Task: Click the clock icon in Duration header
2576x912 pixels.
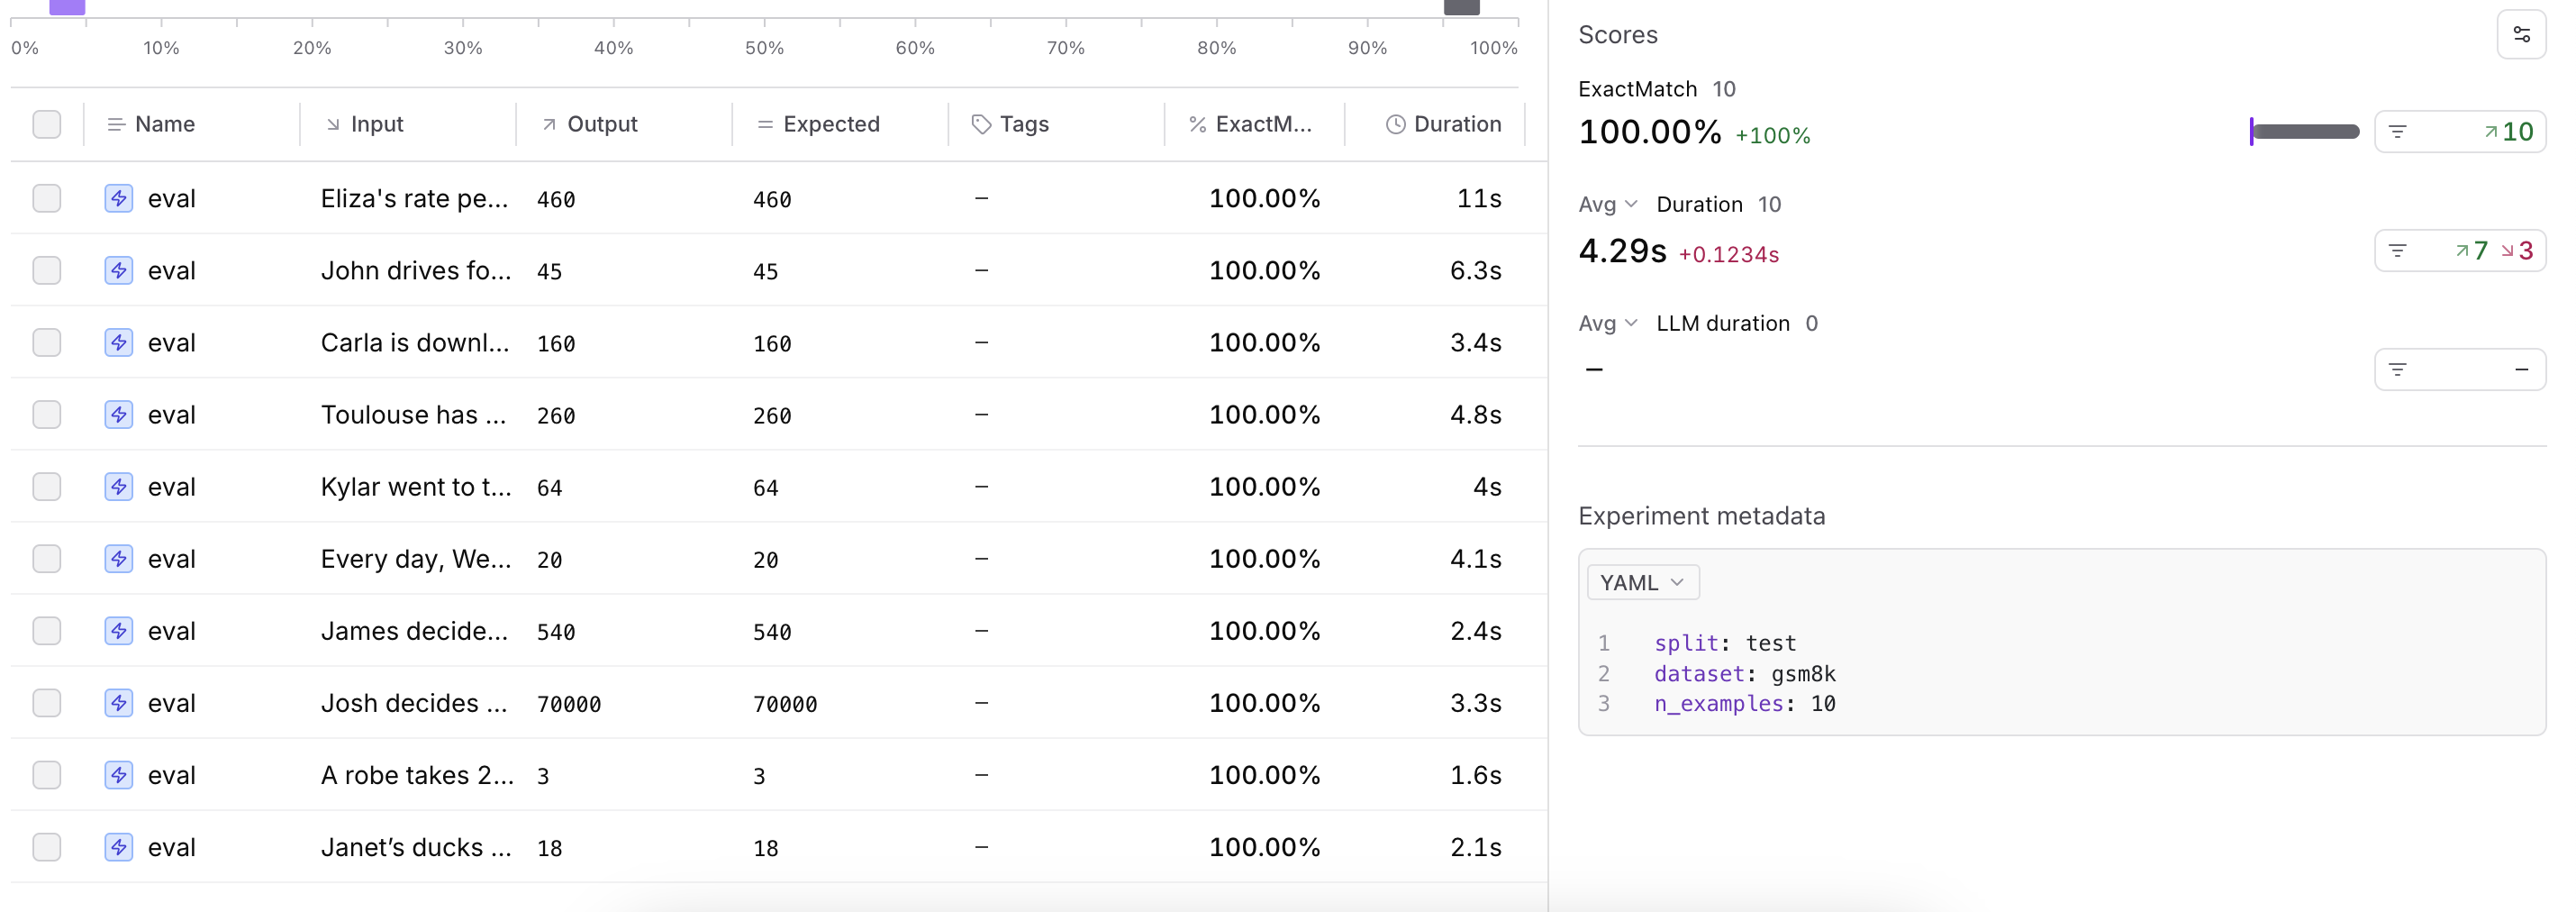Action: [1394, 124]
